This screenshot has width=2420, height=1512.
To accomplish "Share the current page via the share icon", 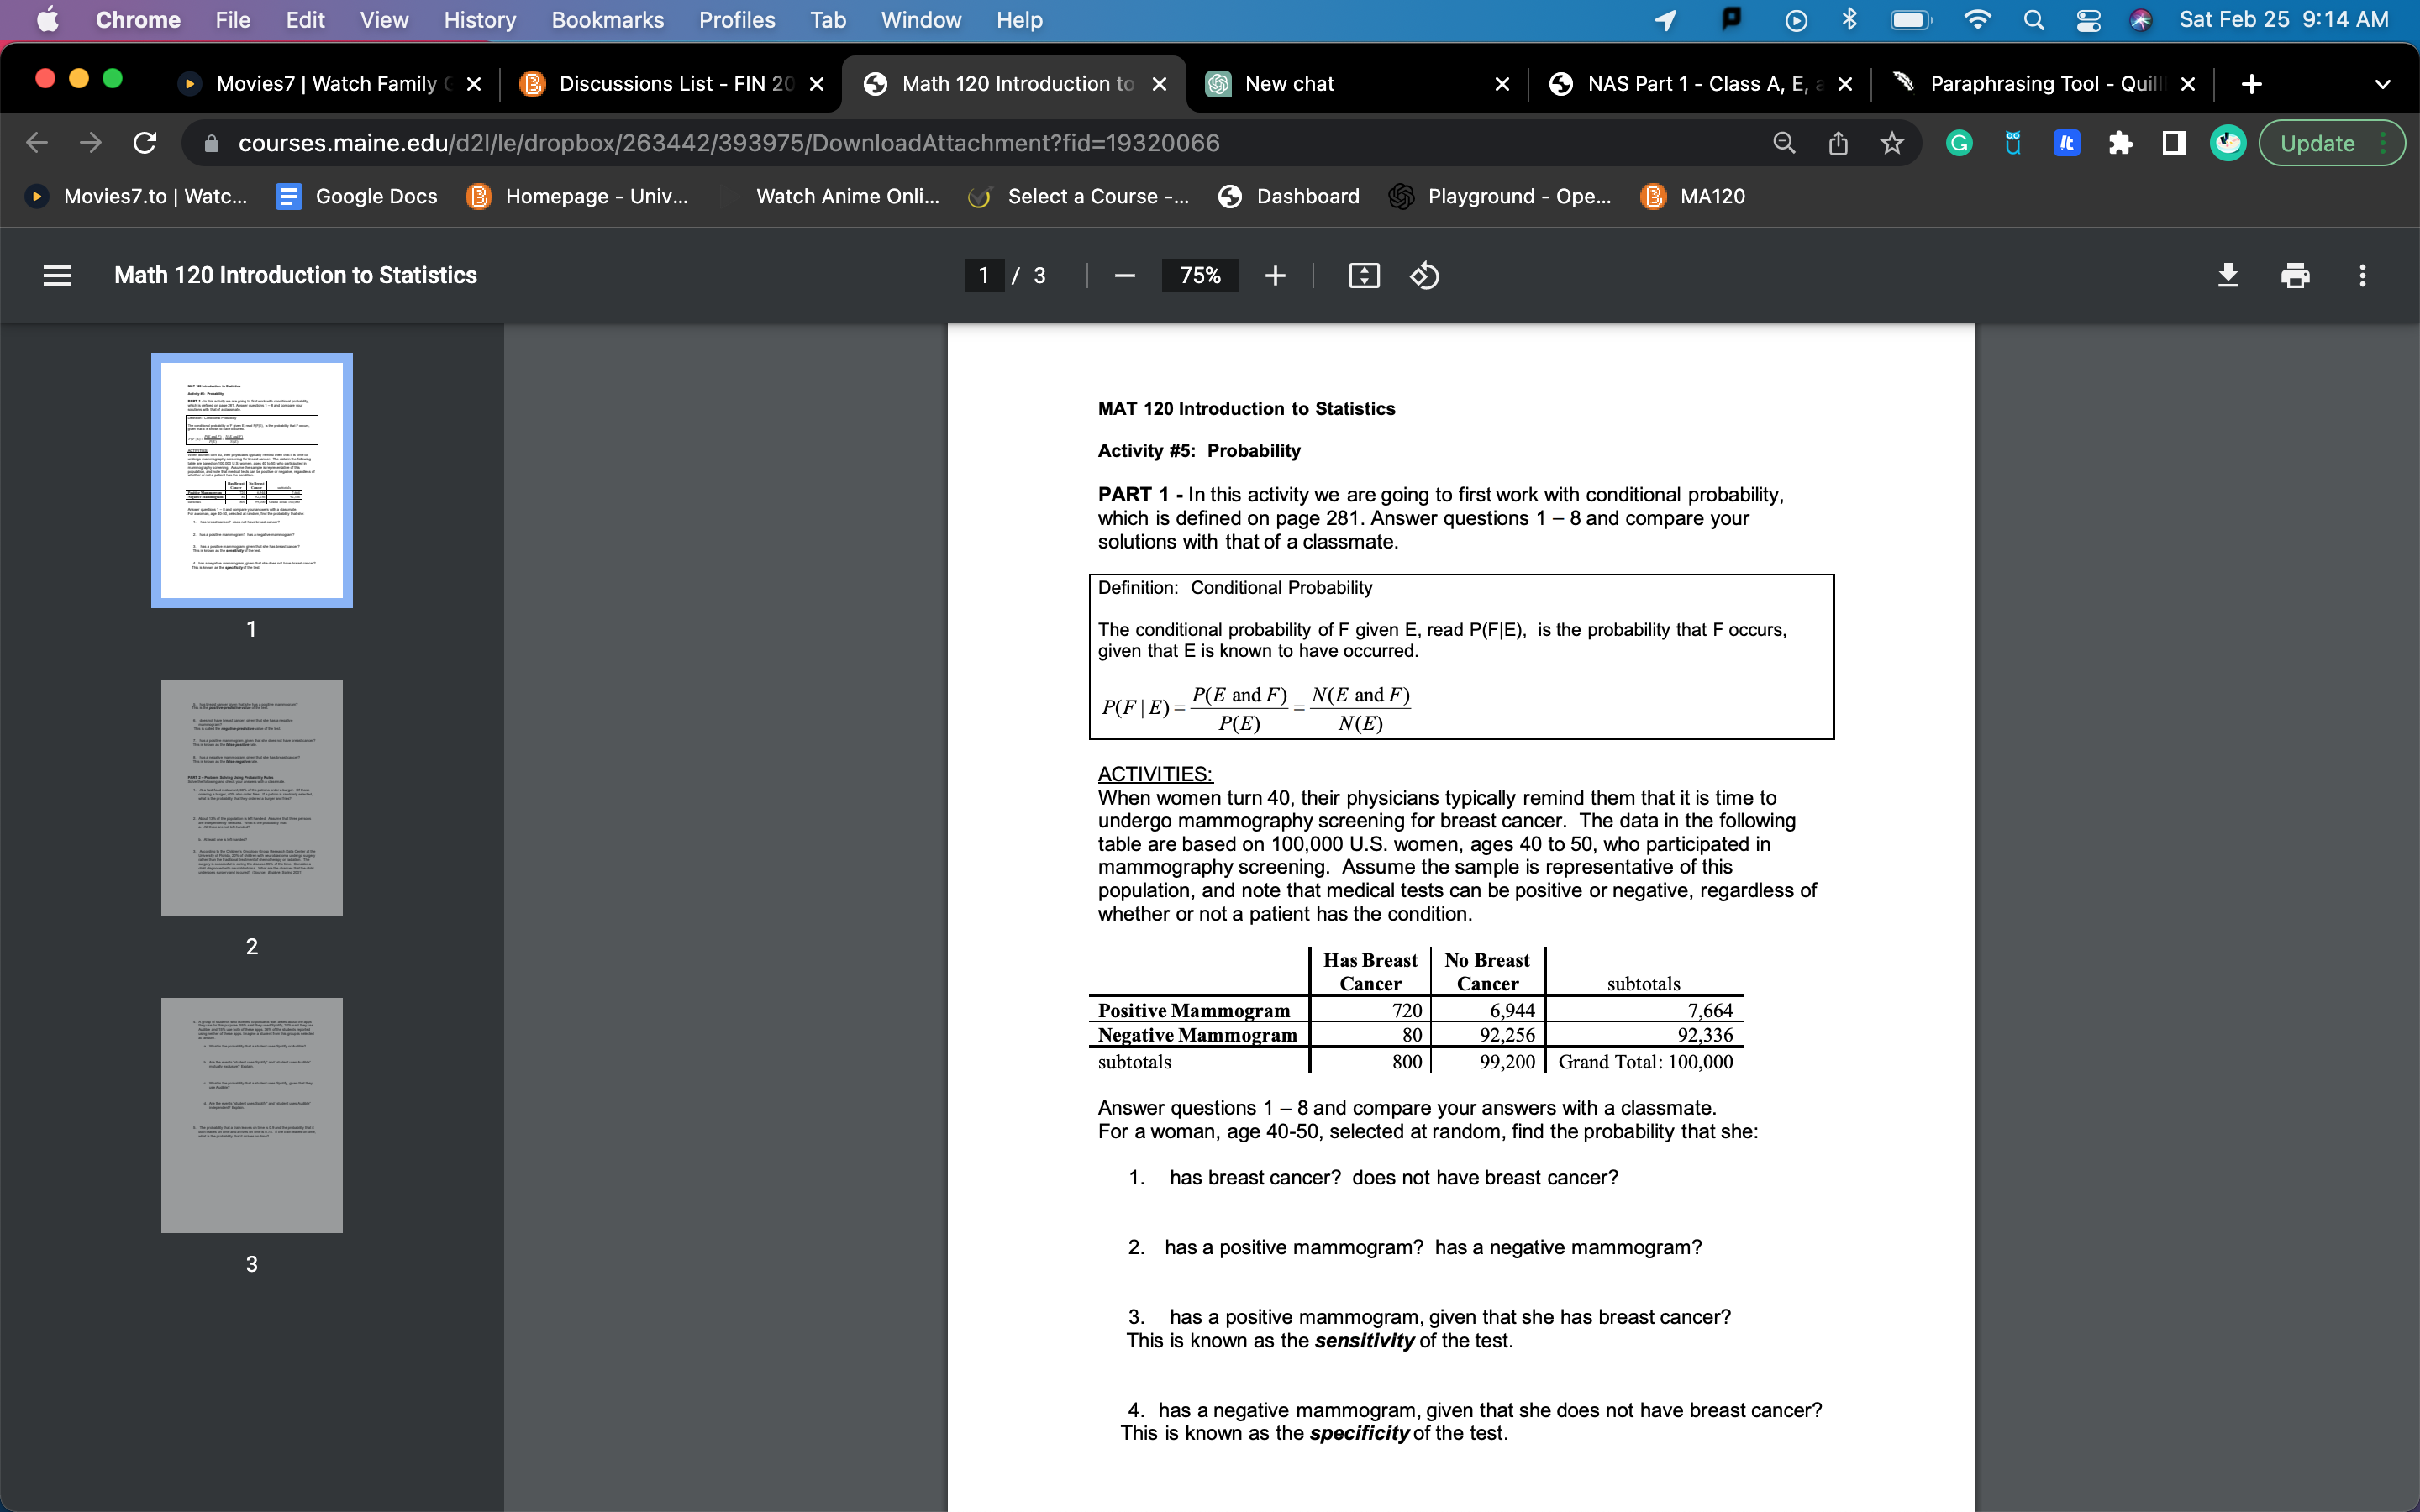I will (1837, 143).
